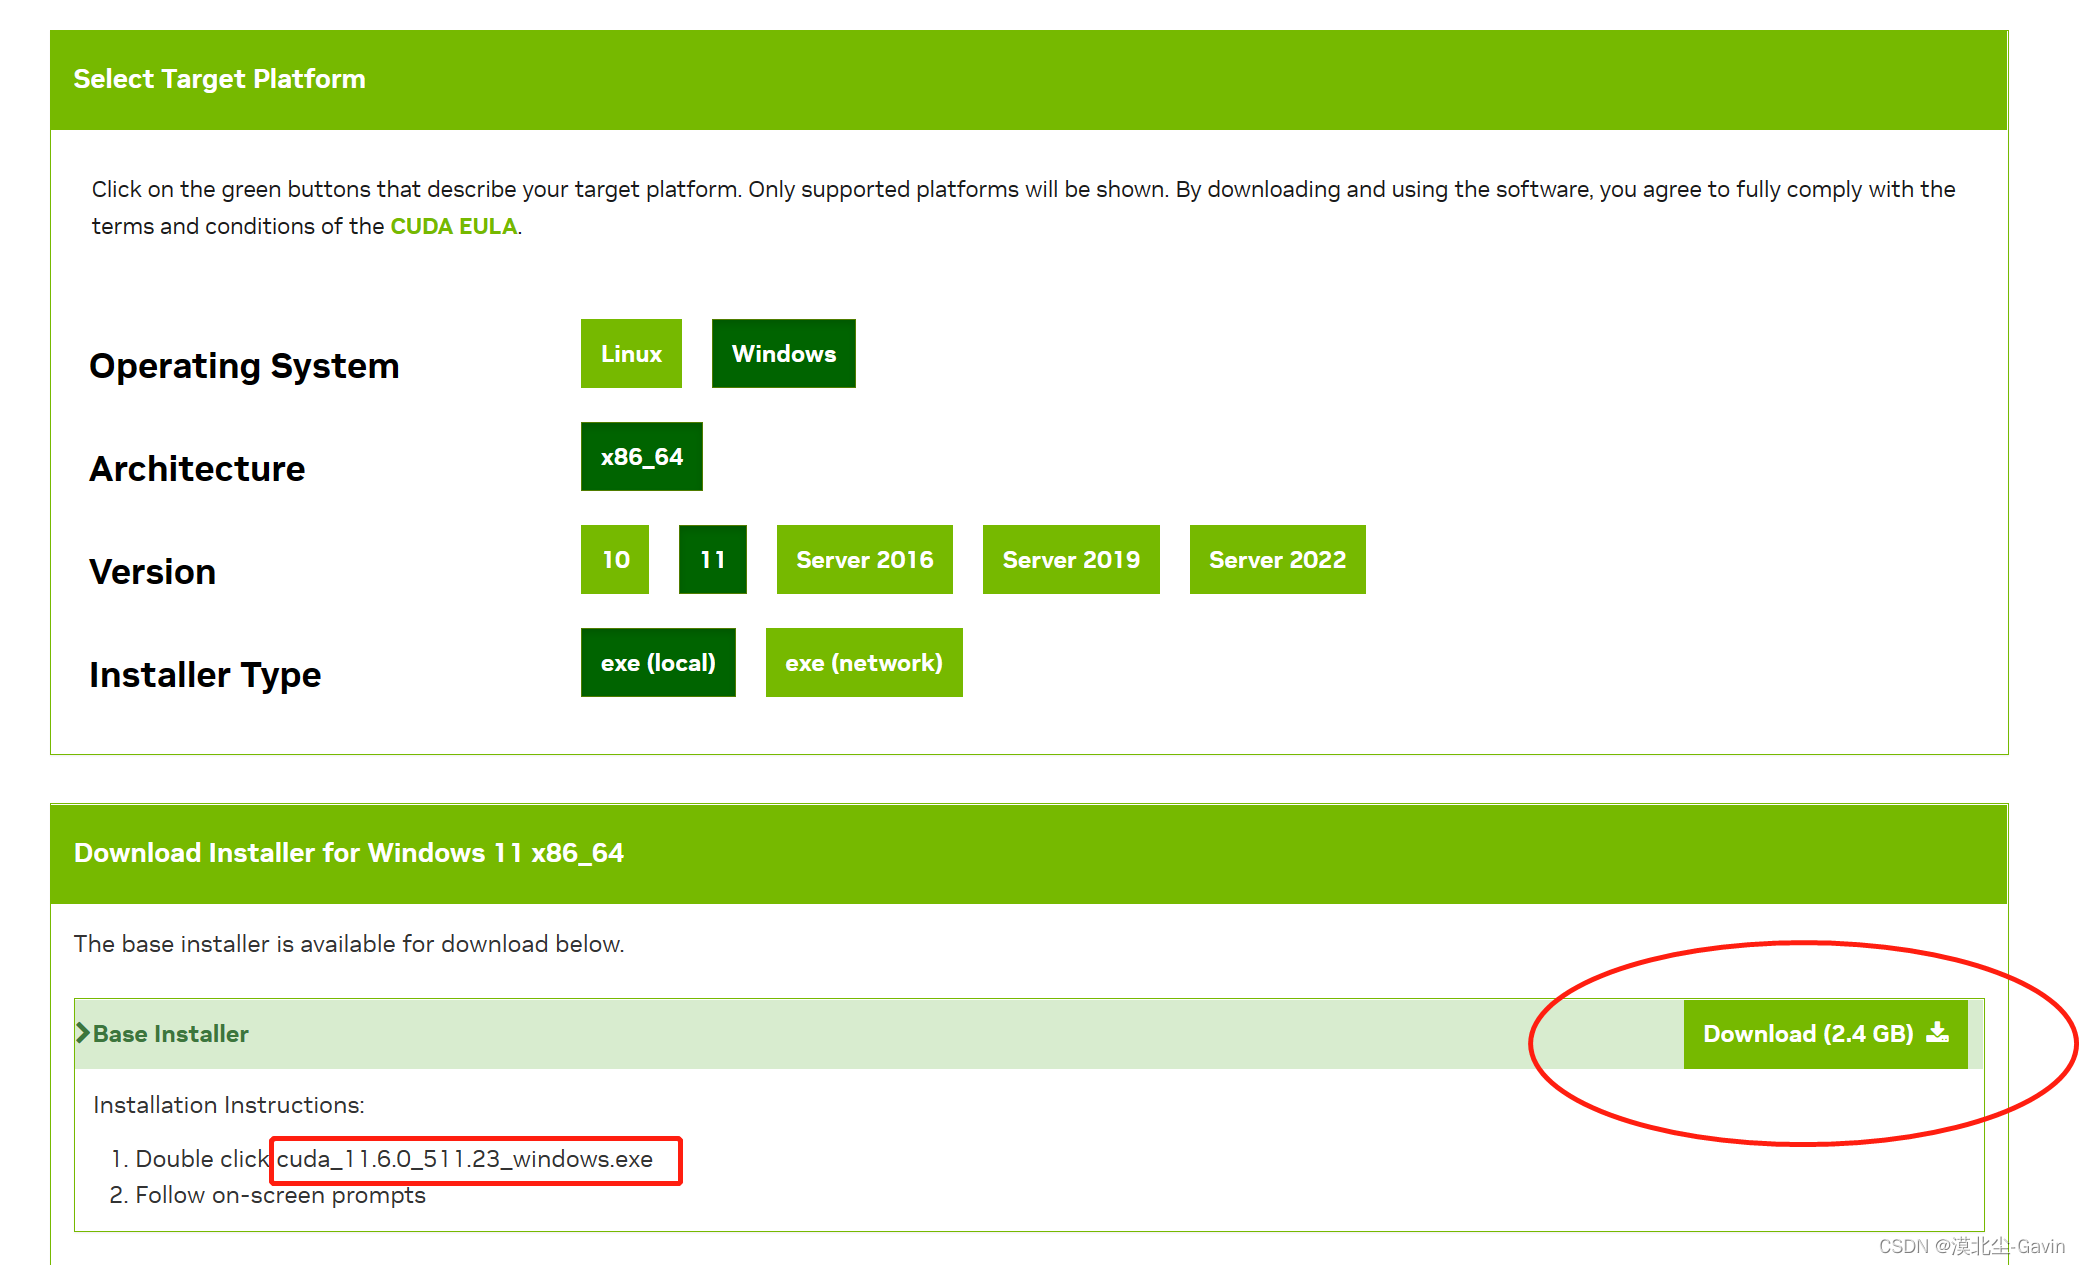Select version 10 option
The width and height of the screenshot is (2080, 1265).
point(614,560)
